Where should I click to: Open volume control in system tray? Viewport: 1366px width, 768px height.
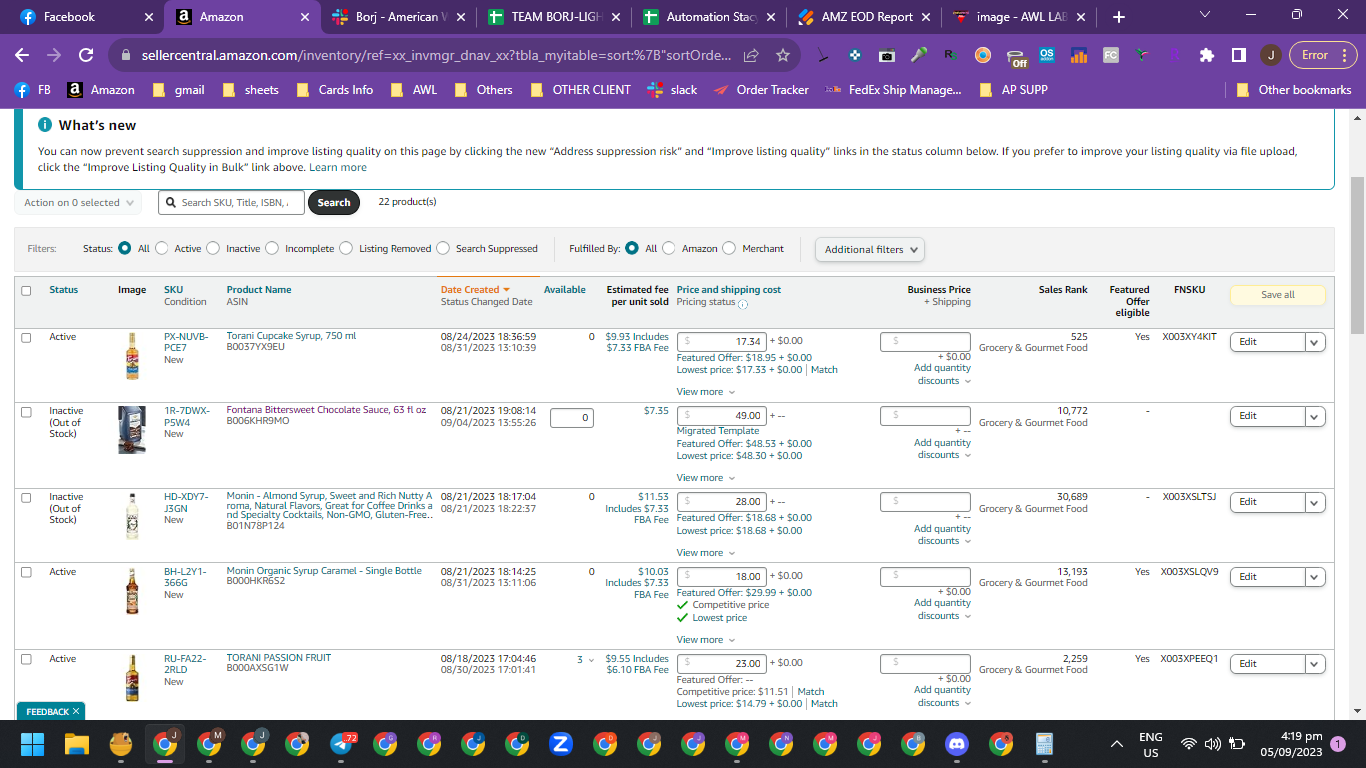coord(1213,744)
